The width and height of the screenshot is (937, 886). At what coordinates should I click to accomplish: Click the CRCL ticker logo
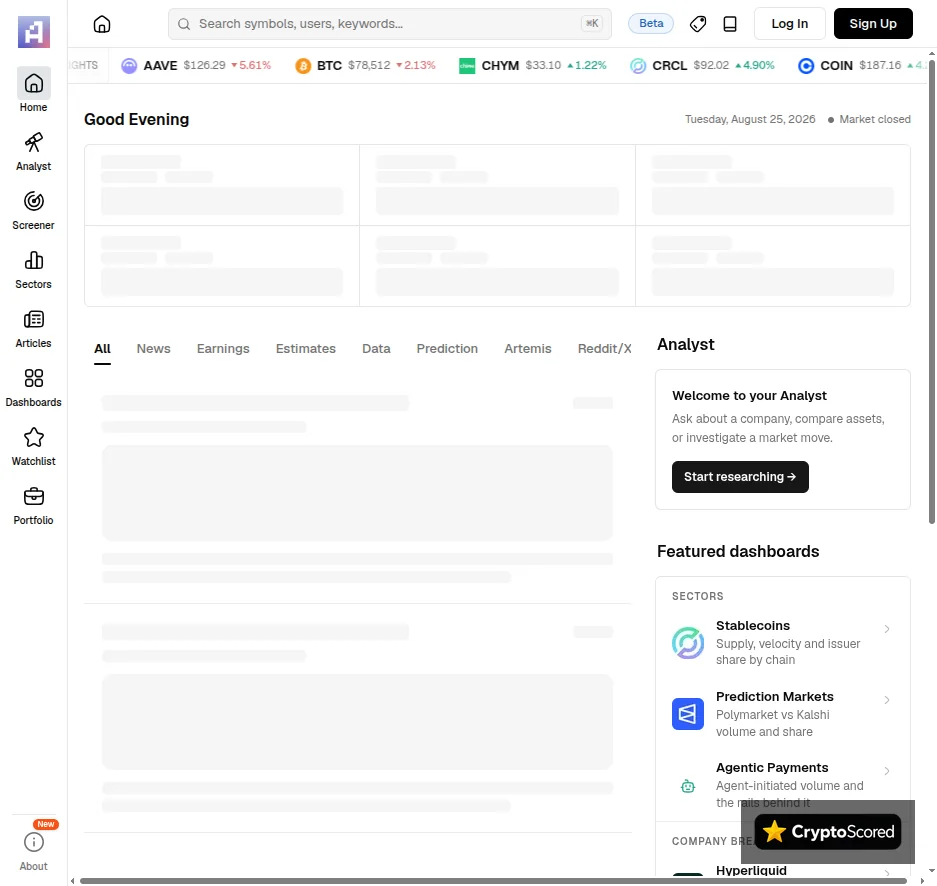point(638,66)
